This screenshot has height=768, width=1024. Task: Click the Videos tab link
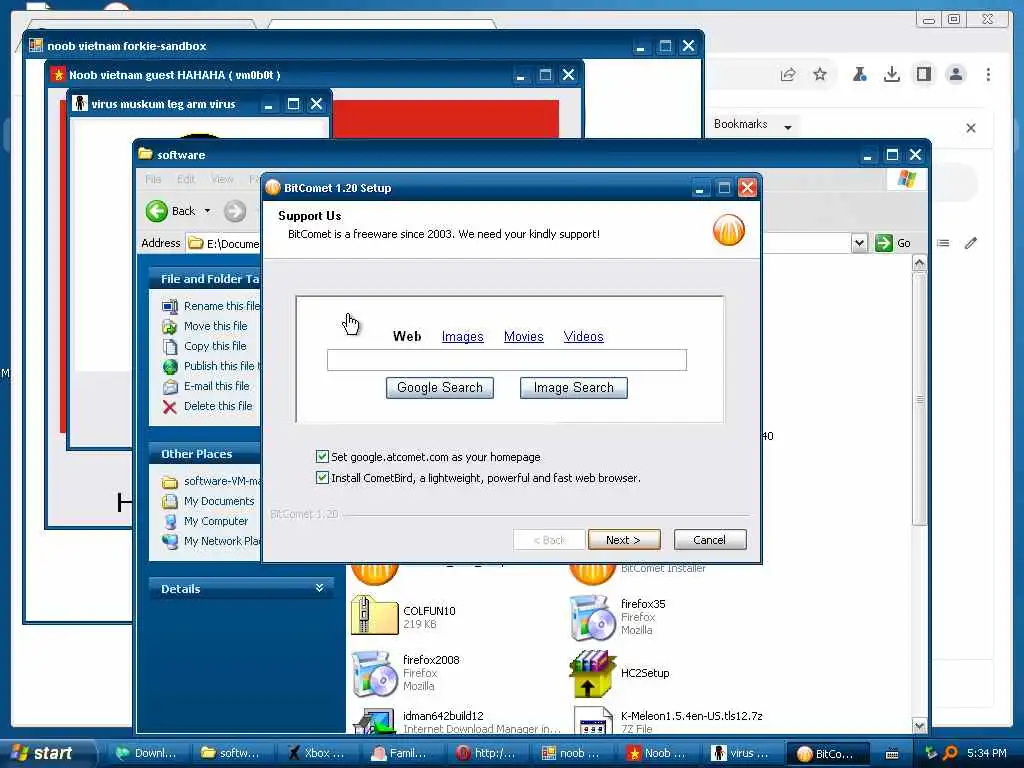click(x=583, y=336)
